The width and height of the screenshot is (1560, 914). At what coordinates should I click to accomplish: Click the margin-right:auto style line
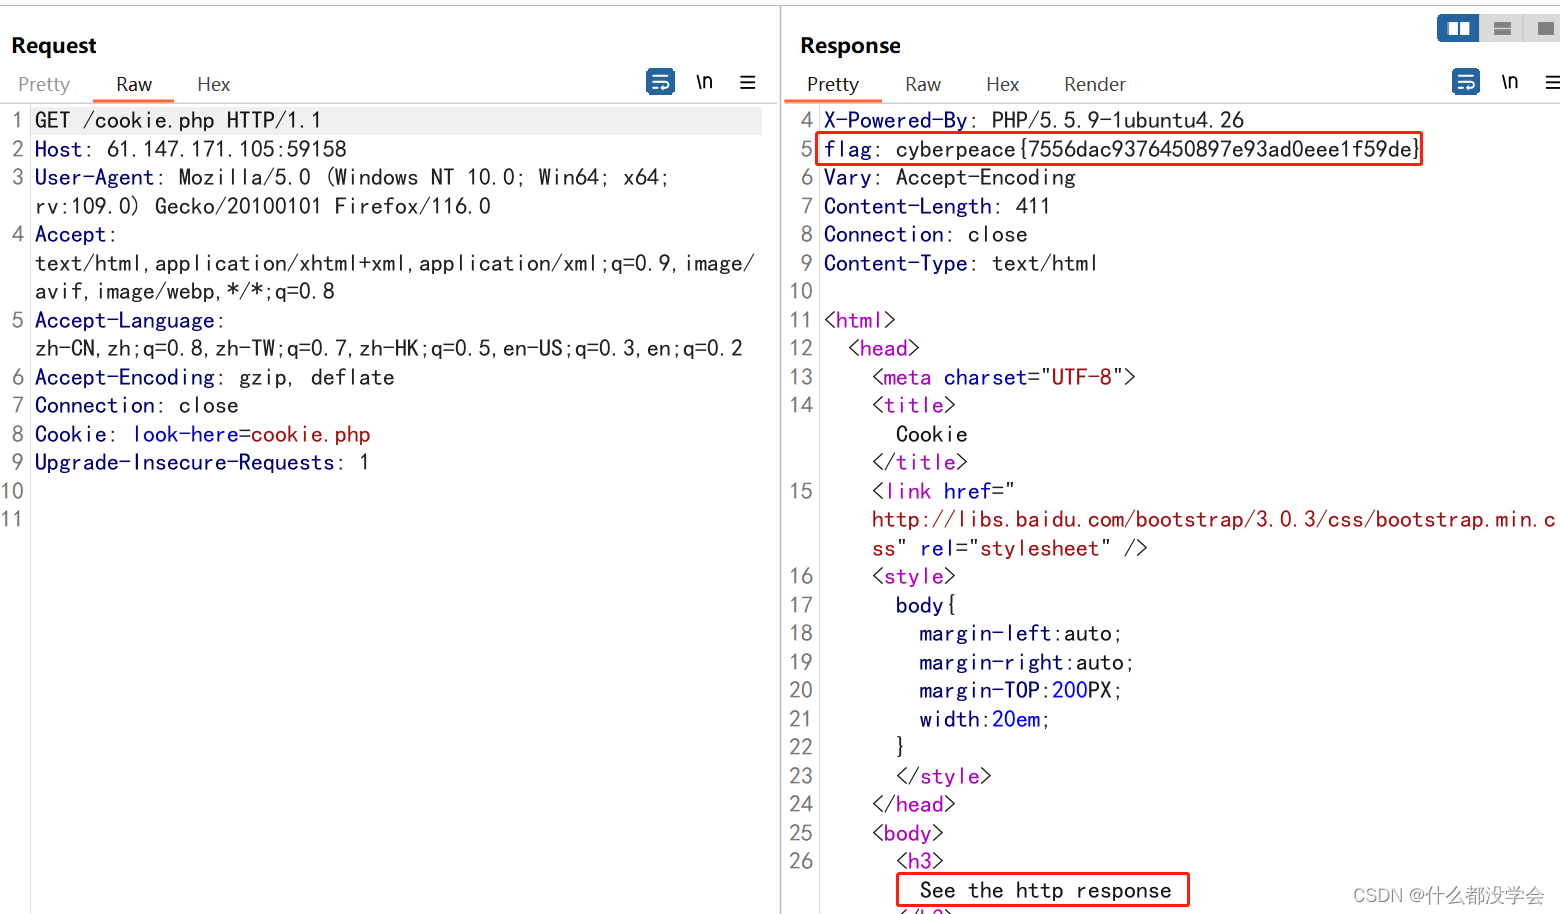coord(1027,662)
